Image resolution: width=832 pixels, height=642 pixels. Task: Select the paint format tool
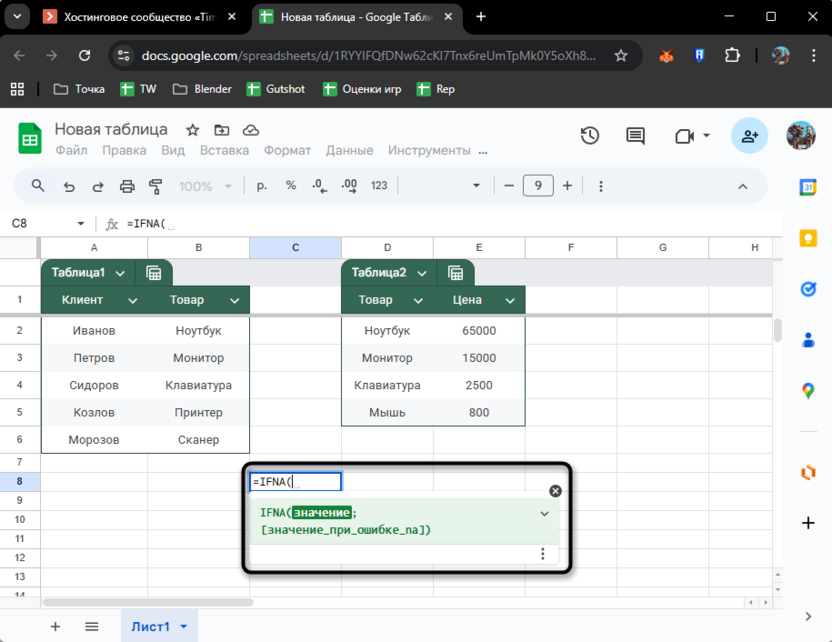pos(156,186)
